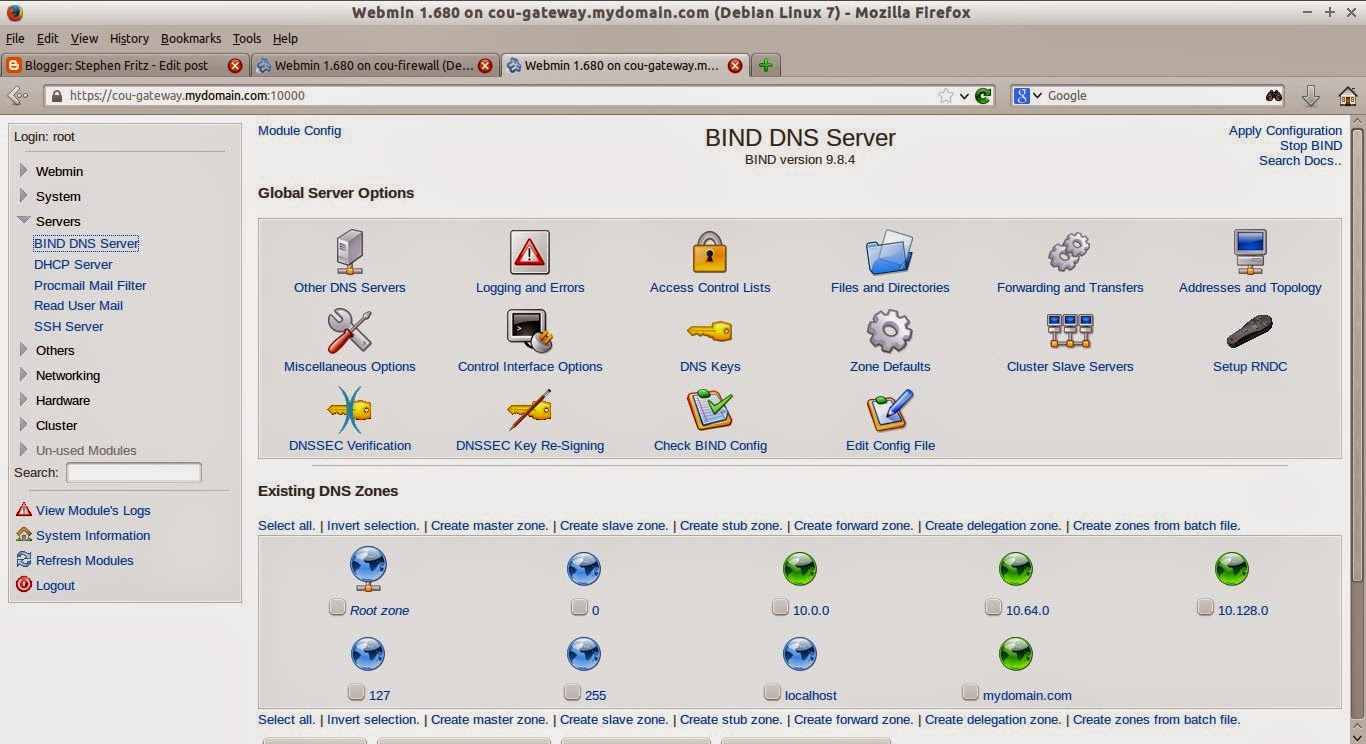The width and height of the screenshot is (1366, 744).
Task: Open the Setup RNDC remote icon
Action: [1250, 331]
